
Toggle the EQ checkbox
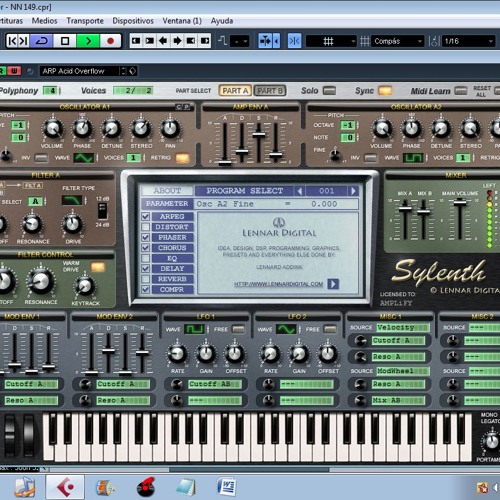(145, 258)
